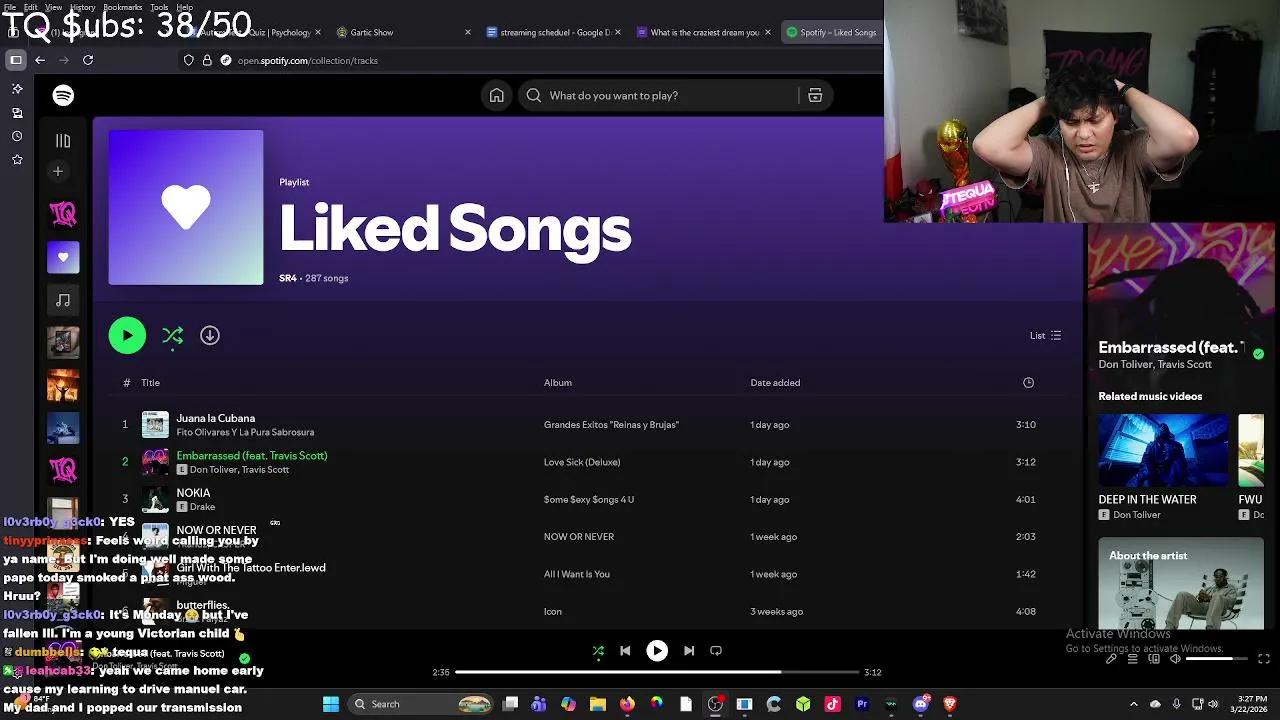This screenshot has width=1280, height=720.
Task: Enter full screen player icon
Action: pyautogui.click(x=1264, y=659)
